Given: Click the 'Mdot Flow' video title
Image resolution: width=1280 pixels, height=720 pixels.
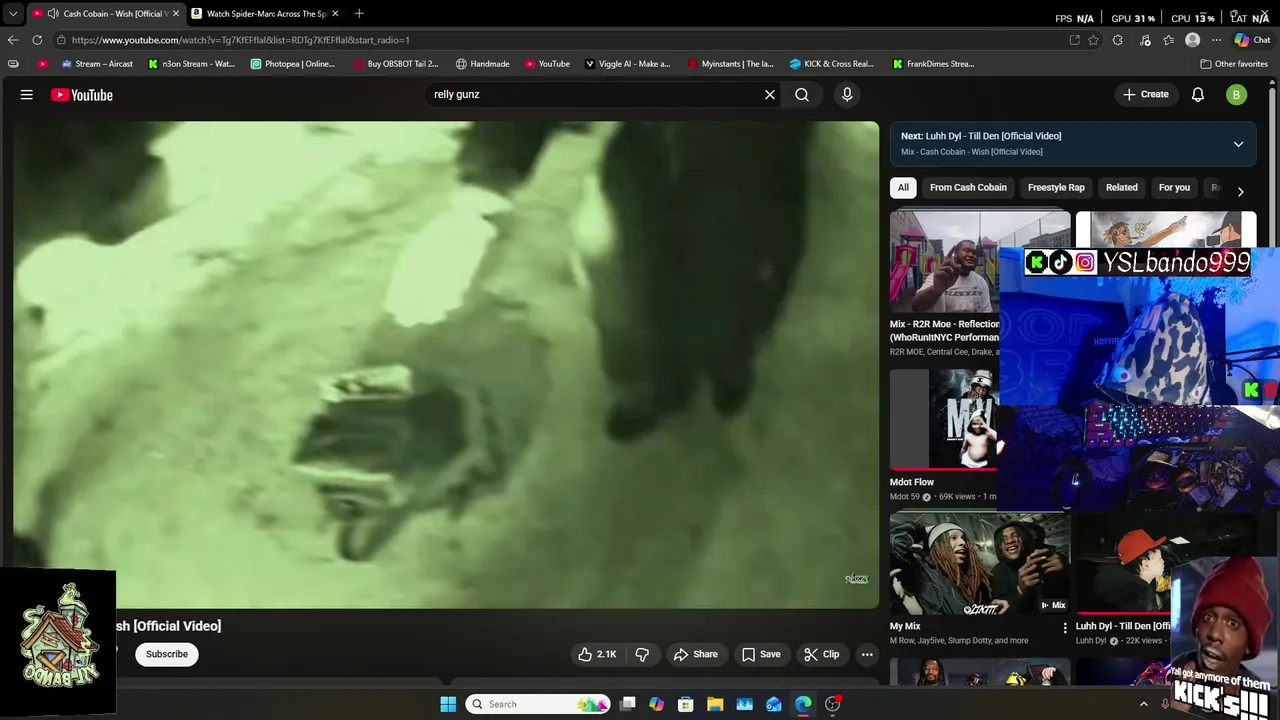Looking at the screenshot, I should [912, 482].
